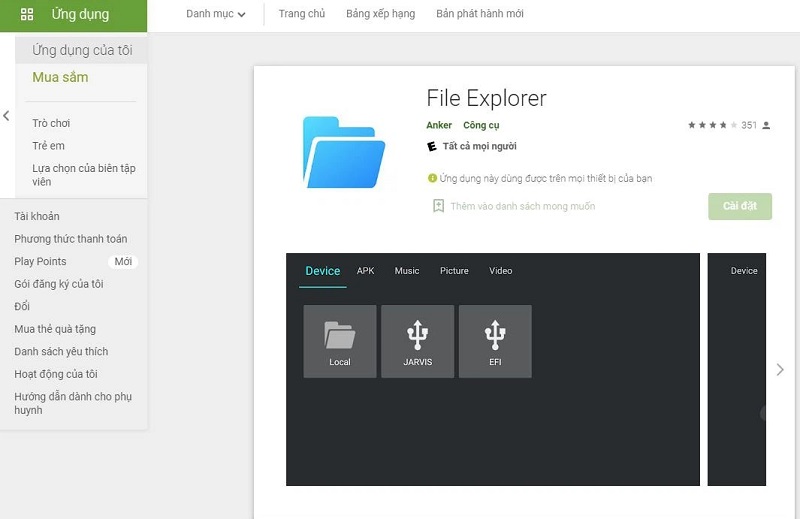Click the star rating row
800x519 pixels.
point(712,125)
